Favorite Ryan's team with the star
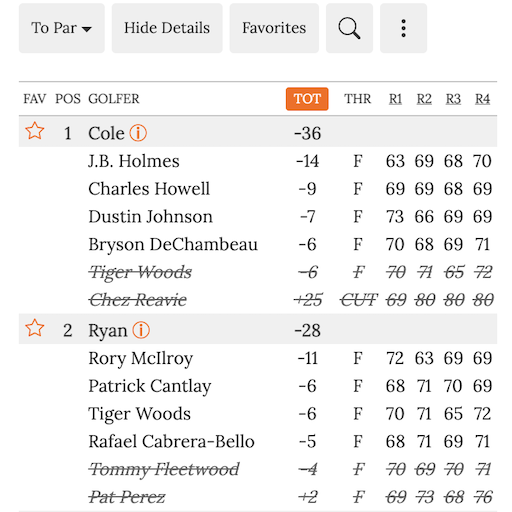This screenshot has height=512, width=512. click(x=35, y=328)
